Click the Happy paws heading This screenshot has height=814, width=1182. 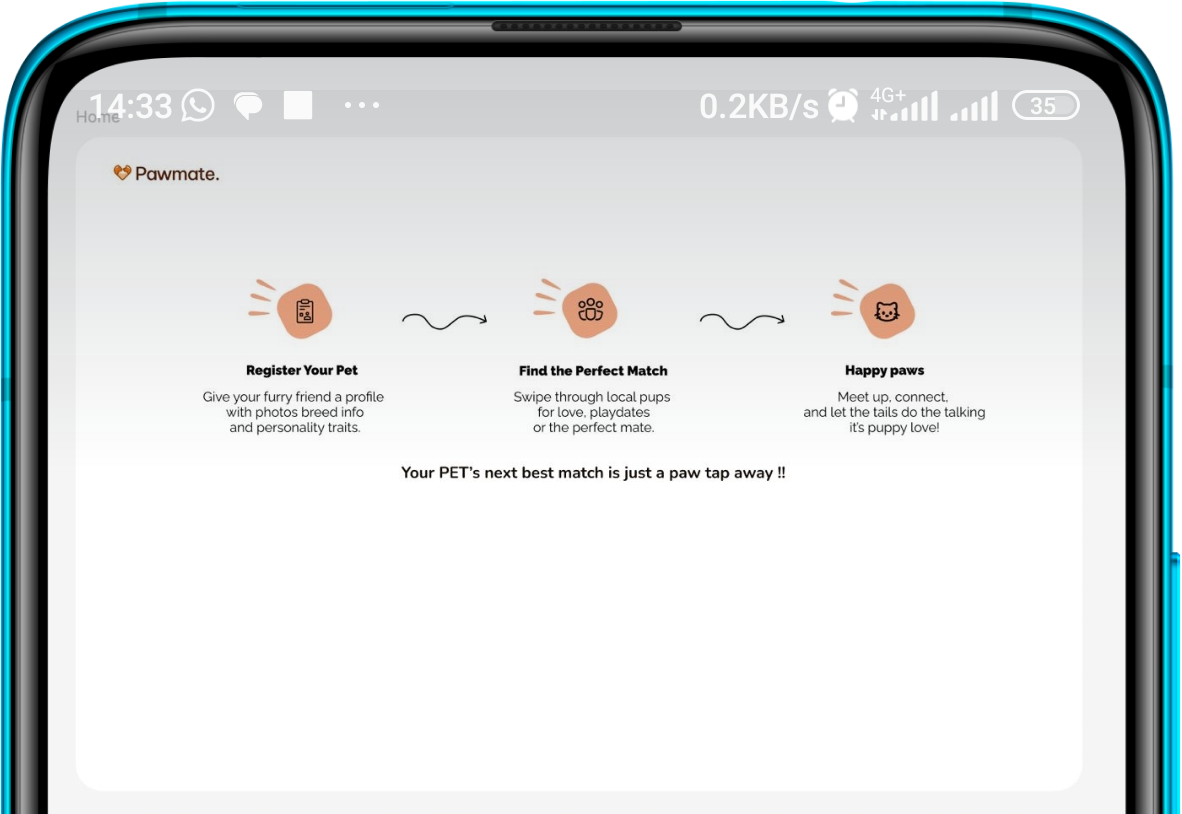pos(884,371)
